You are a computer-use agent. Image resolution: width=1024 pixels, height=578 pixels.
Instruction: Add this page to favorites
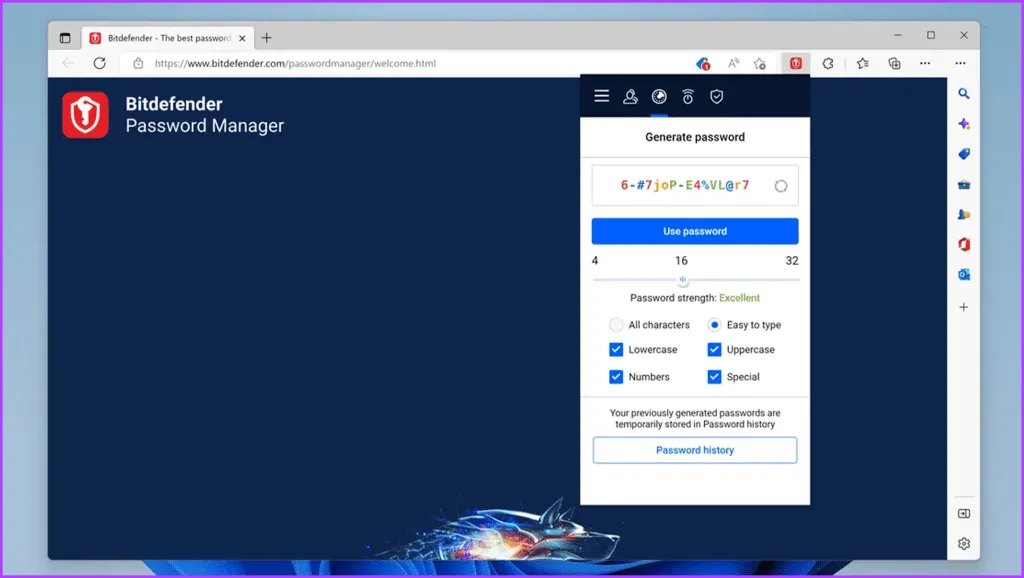760,63
